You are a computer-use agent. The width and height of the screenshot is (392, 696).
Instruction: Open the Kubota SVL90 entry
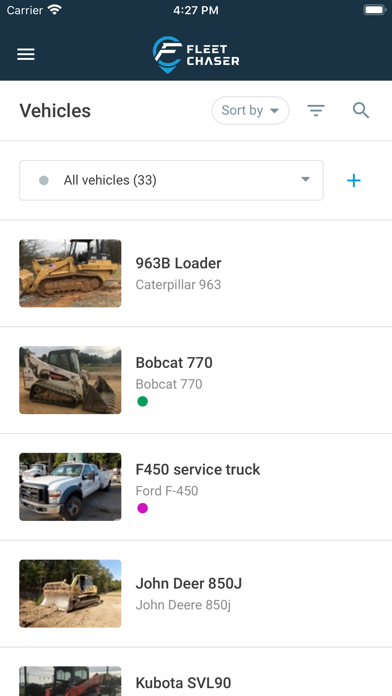click(x=196, y=672)
